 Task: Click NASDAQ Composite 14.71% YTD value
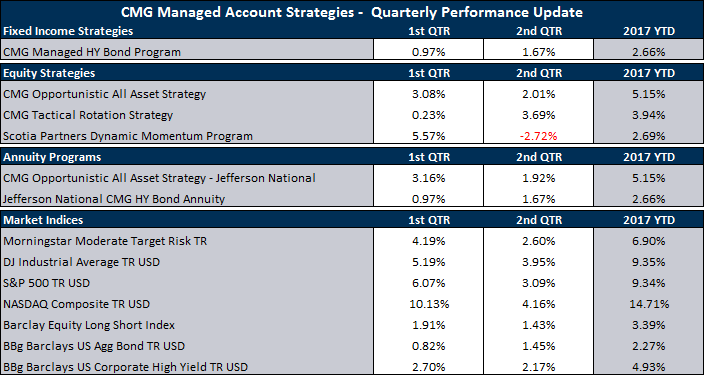649,304
